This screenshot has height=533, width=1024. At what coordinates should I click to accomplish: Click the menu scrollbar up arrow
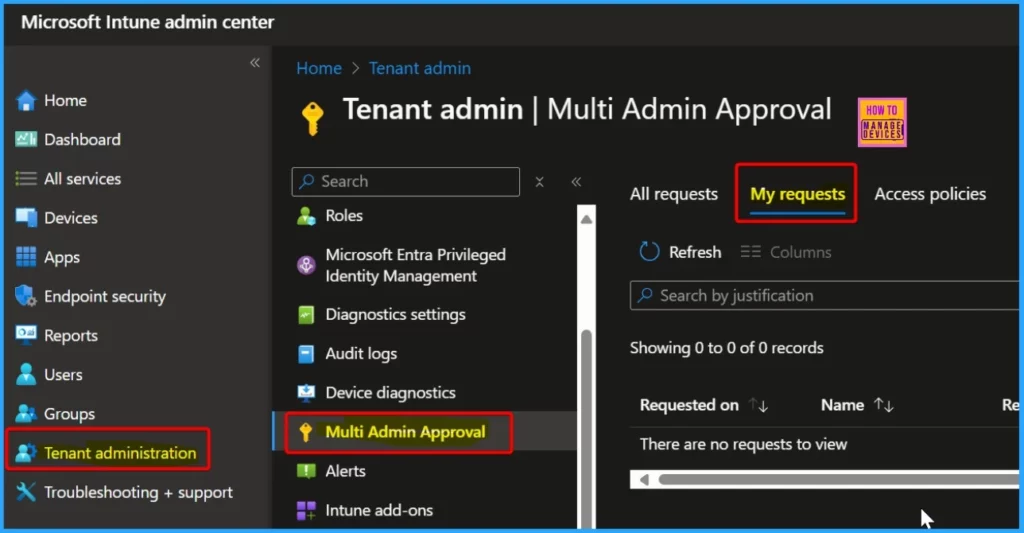[x=586, y=219]
